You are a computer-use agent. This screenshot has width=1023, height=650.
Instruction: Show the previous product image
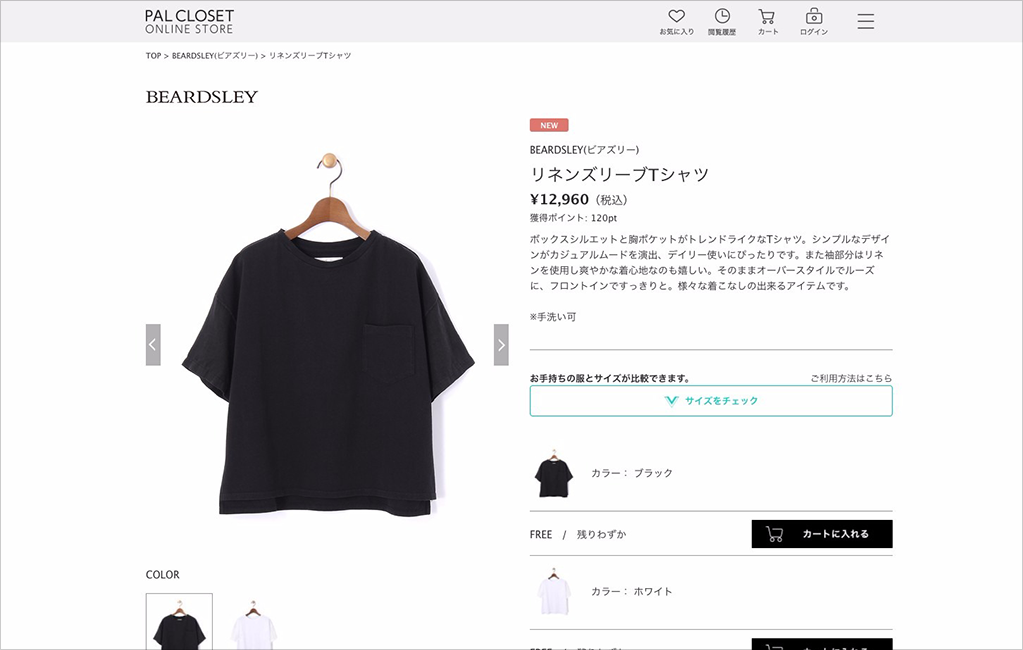click(x=153, y=345)
